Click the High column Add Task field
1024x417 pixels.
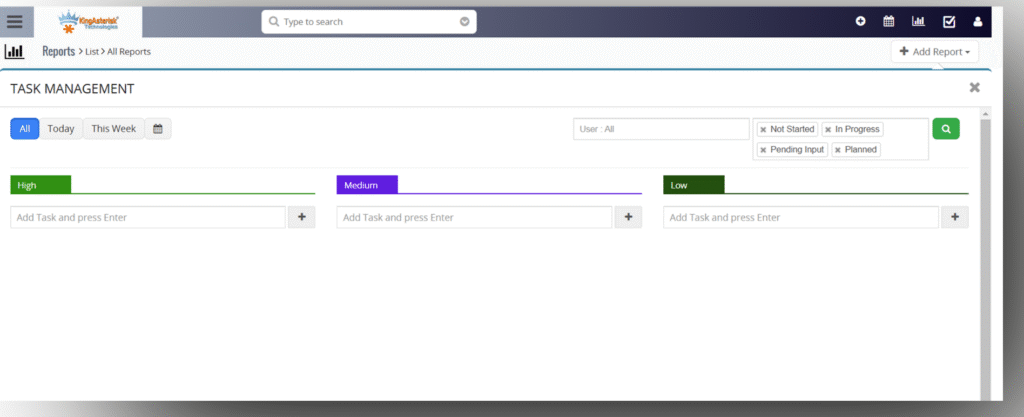tap(148, 217)
